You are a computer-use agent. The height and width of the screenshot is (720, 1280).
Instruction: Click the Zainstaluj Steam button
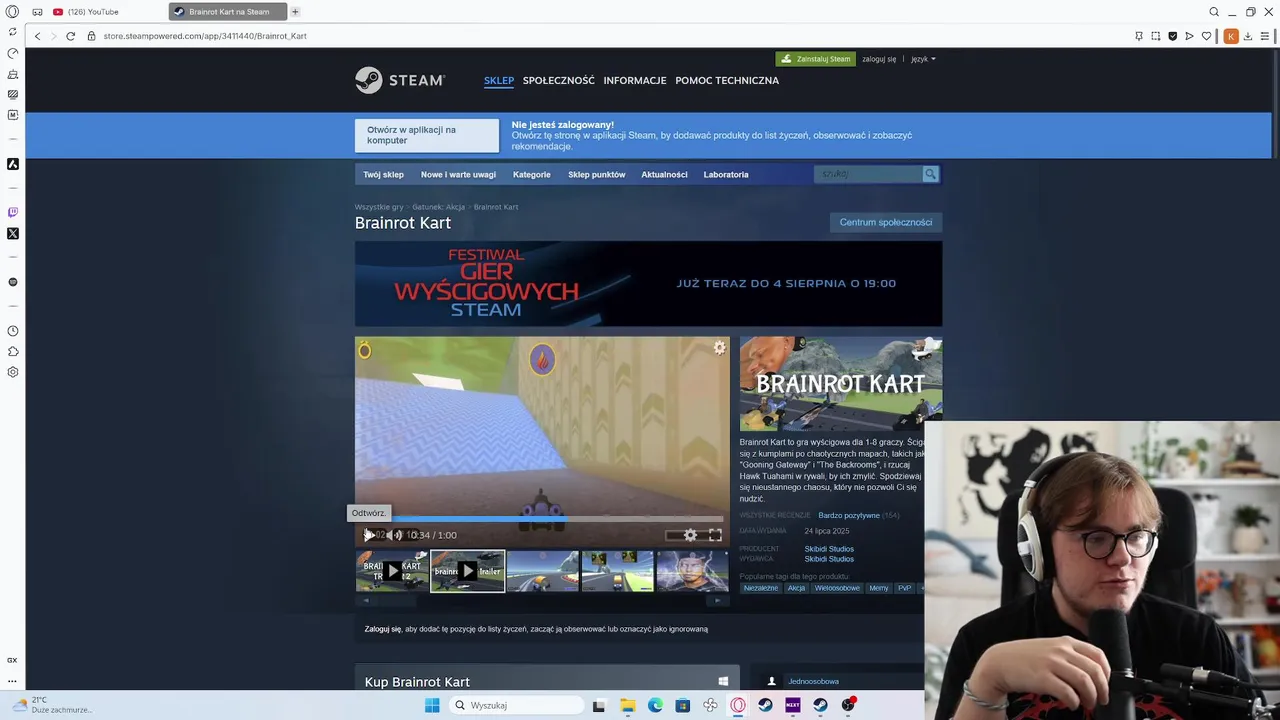coord(815,59)
